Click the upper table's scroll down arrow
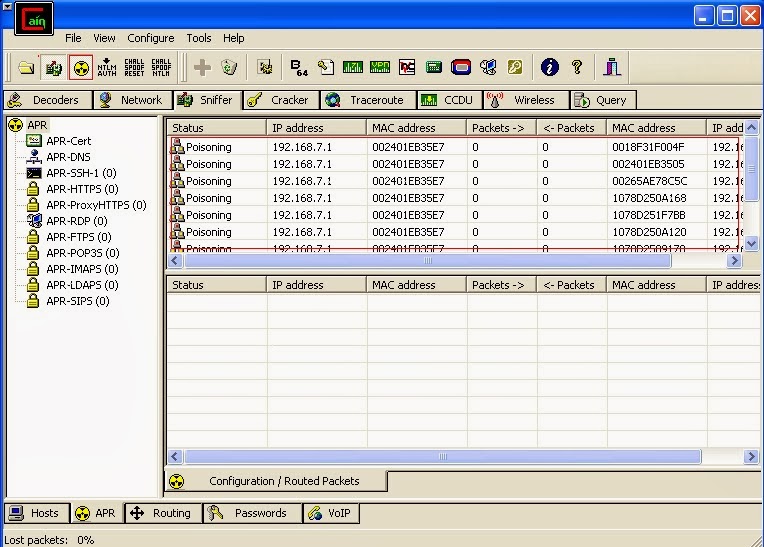 (x=751, y=243)
